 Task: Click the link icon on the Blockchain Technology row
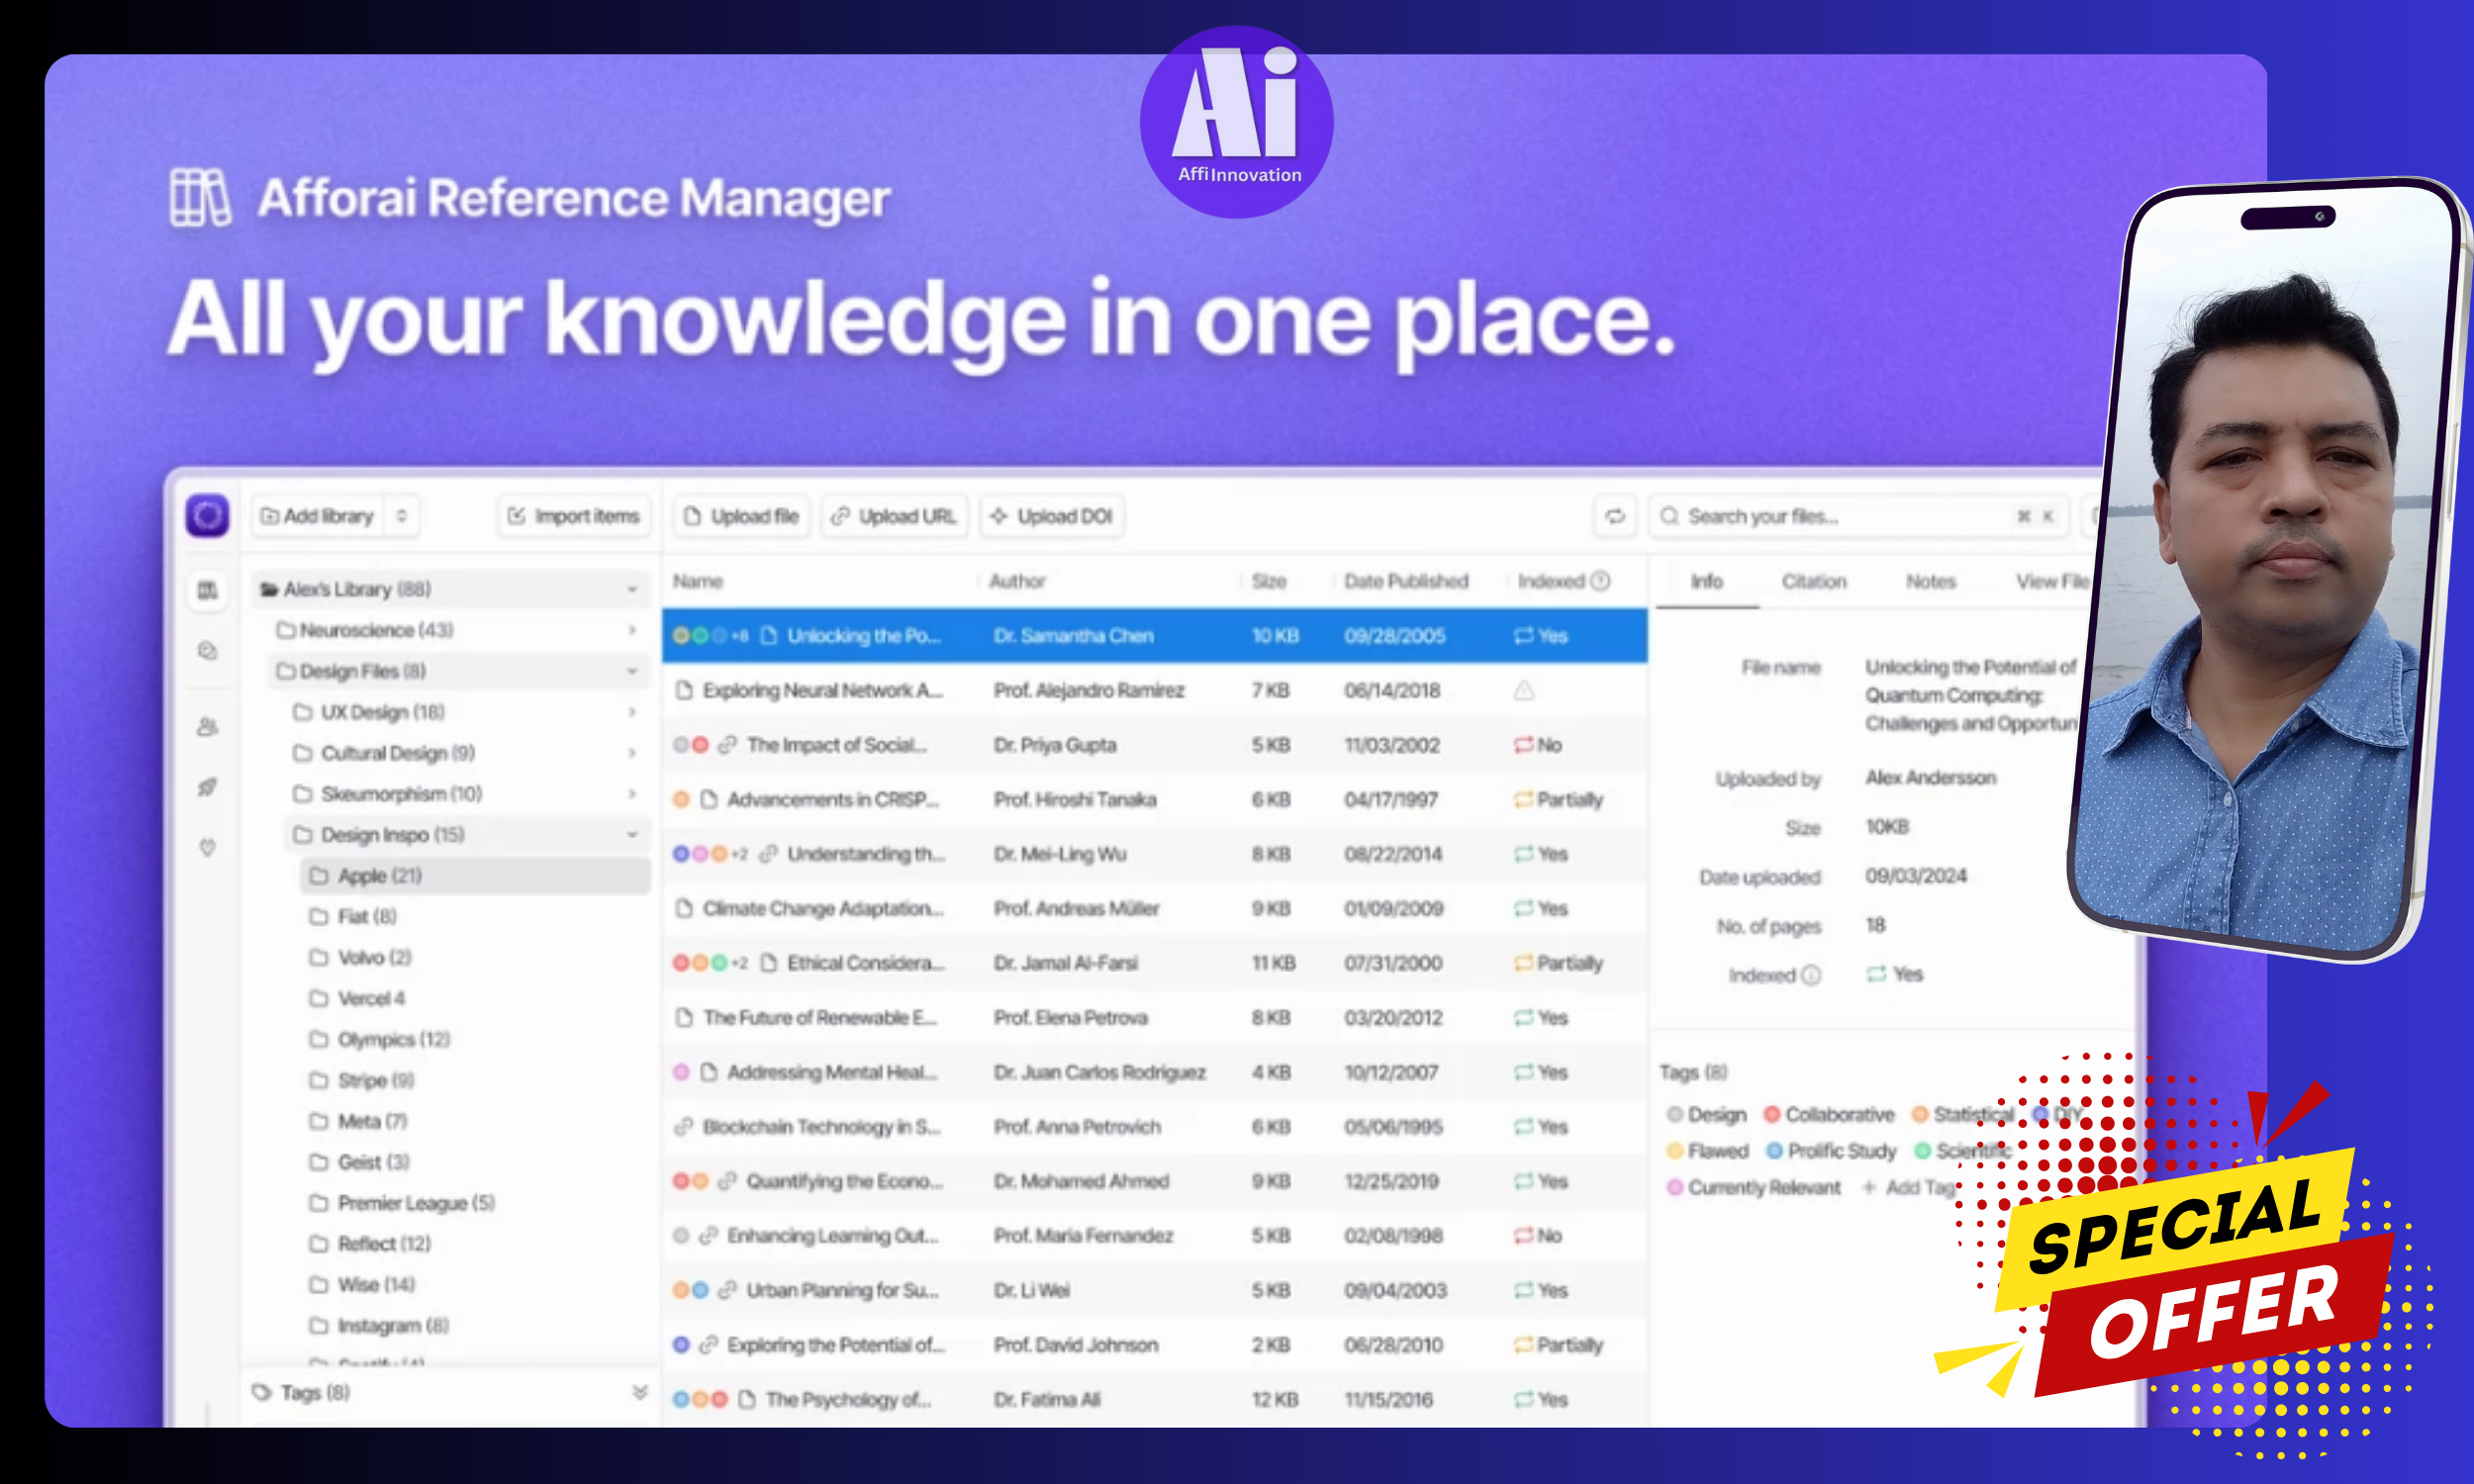pyautogui.click(x=683, y=1127)
